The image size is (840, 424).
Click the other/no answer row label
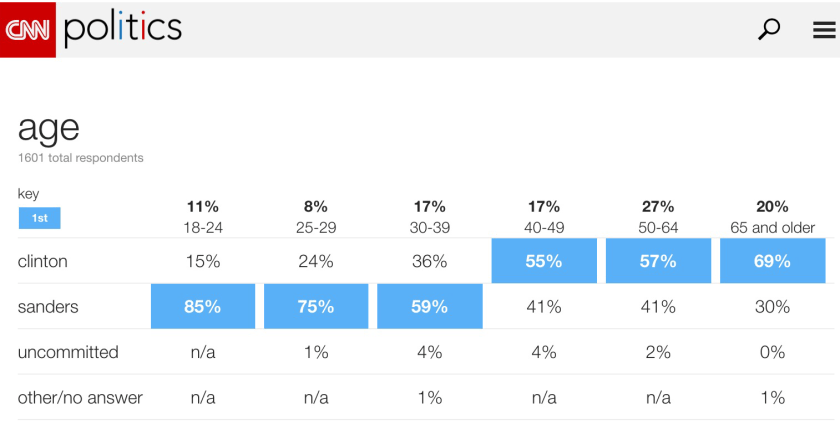tap(80, 397)
